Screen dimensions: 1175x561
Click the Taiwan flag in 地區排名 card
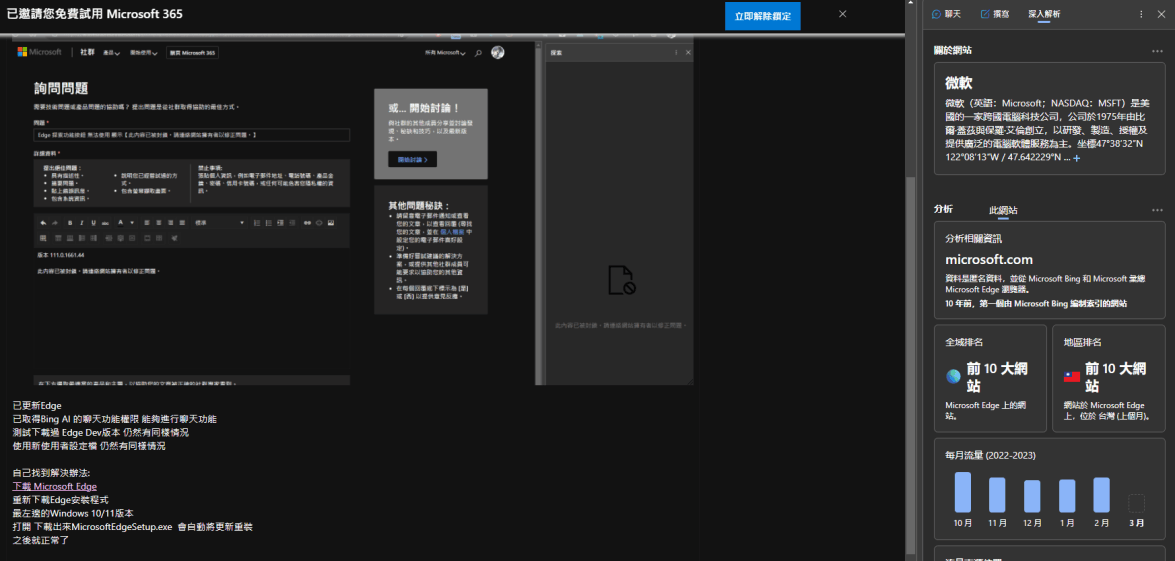point(1072,377)
